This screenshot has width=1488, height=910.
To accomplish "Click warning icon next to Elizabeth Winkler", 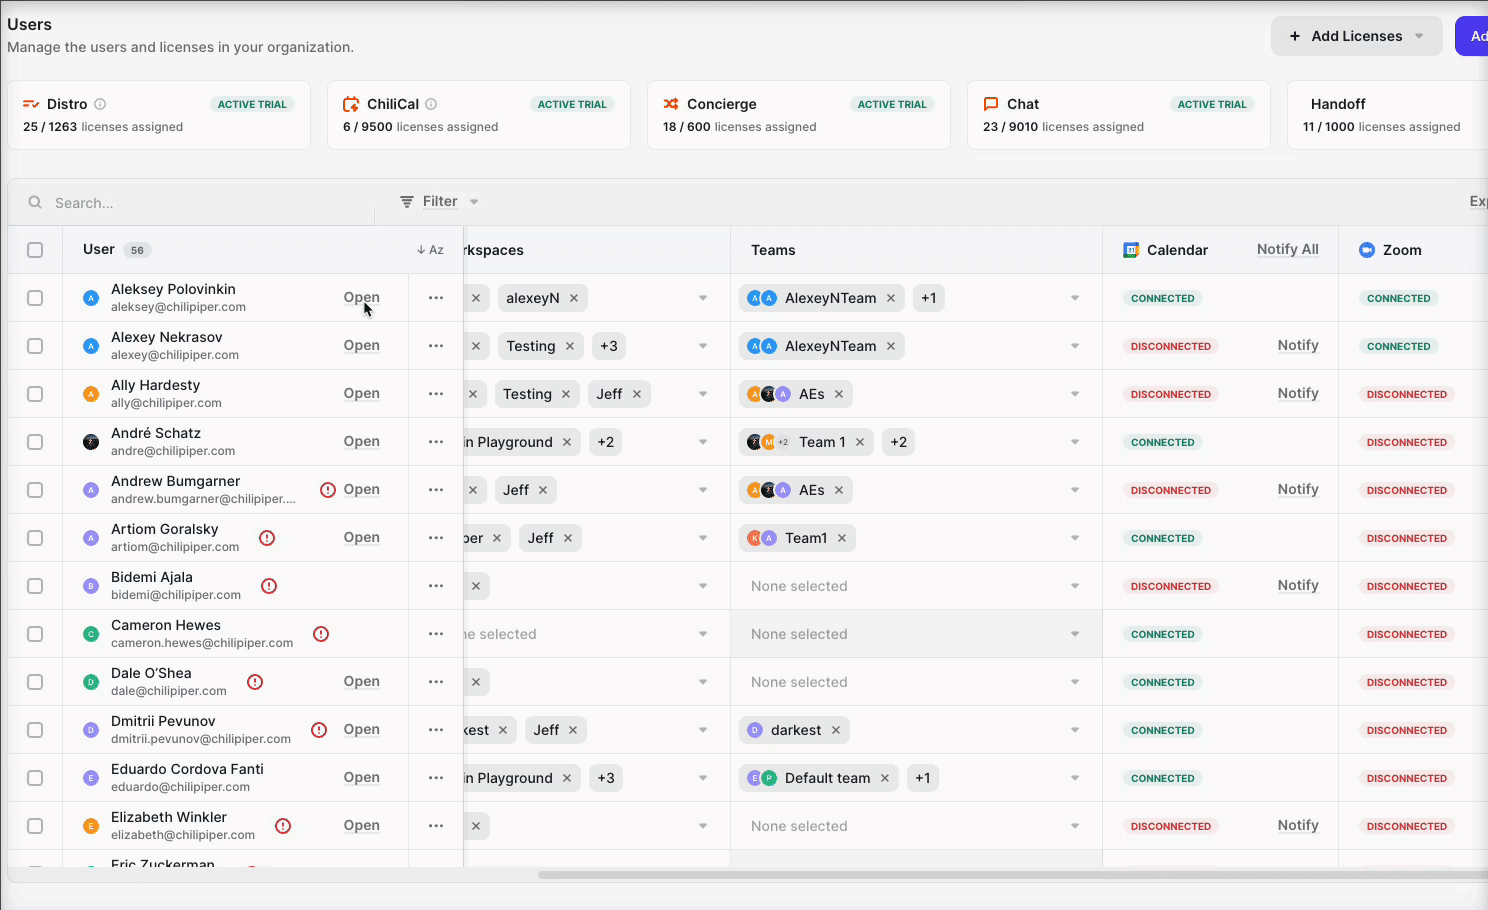I will [283, 826].
